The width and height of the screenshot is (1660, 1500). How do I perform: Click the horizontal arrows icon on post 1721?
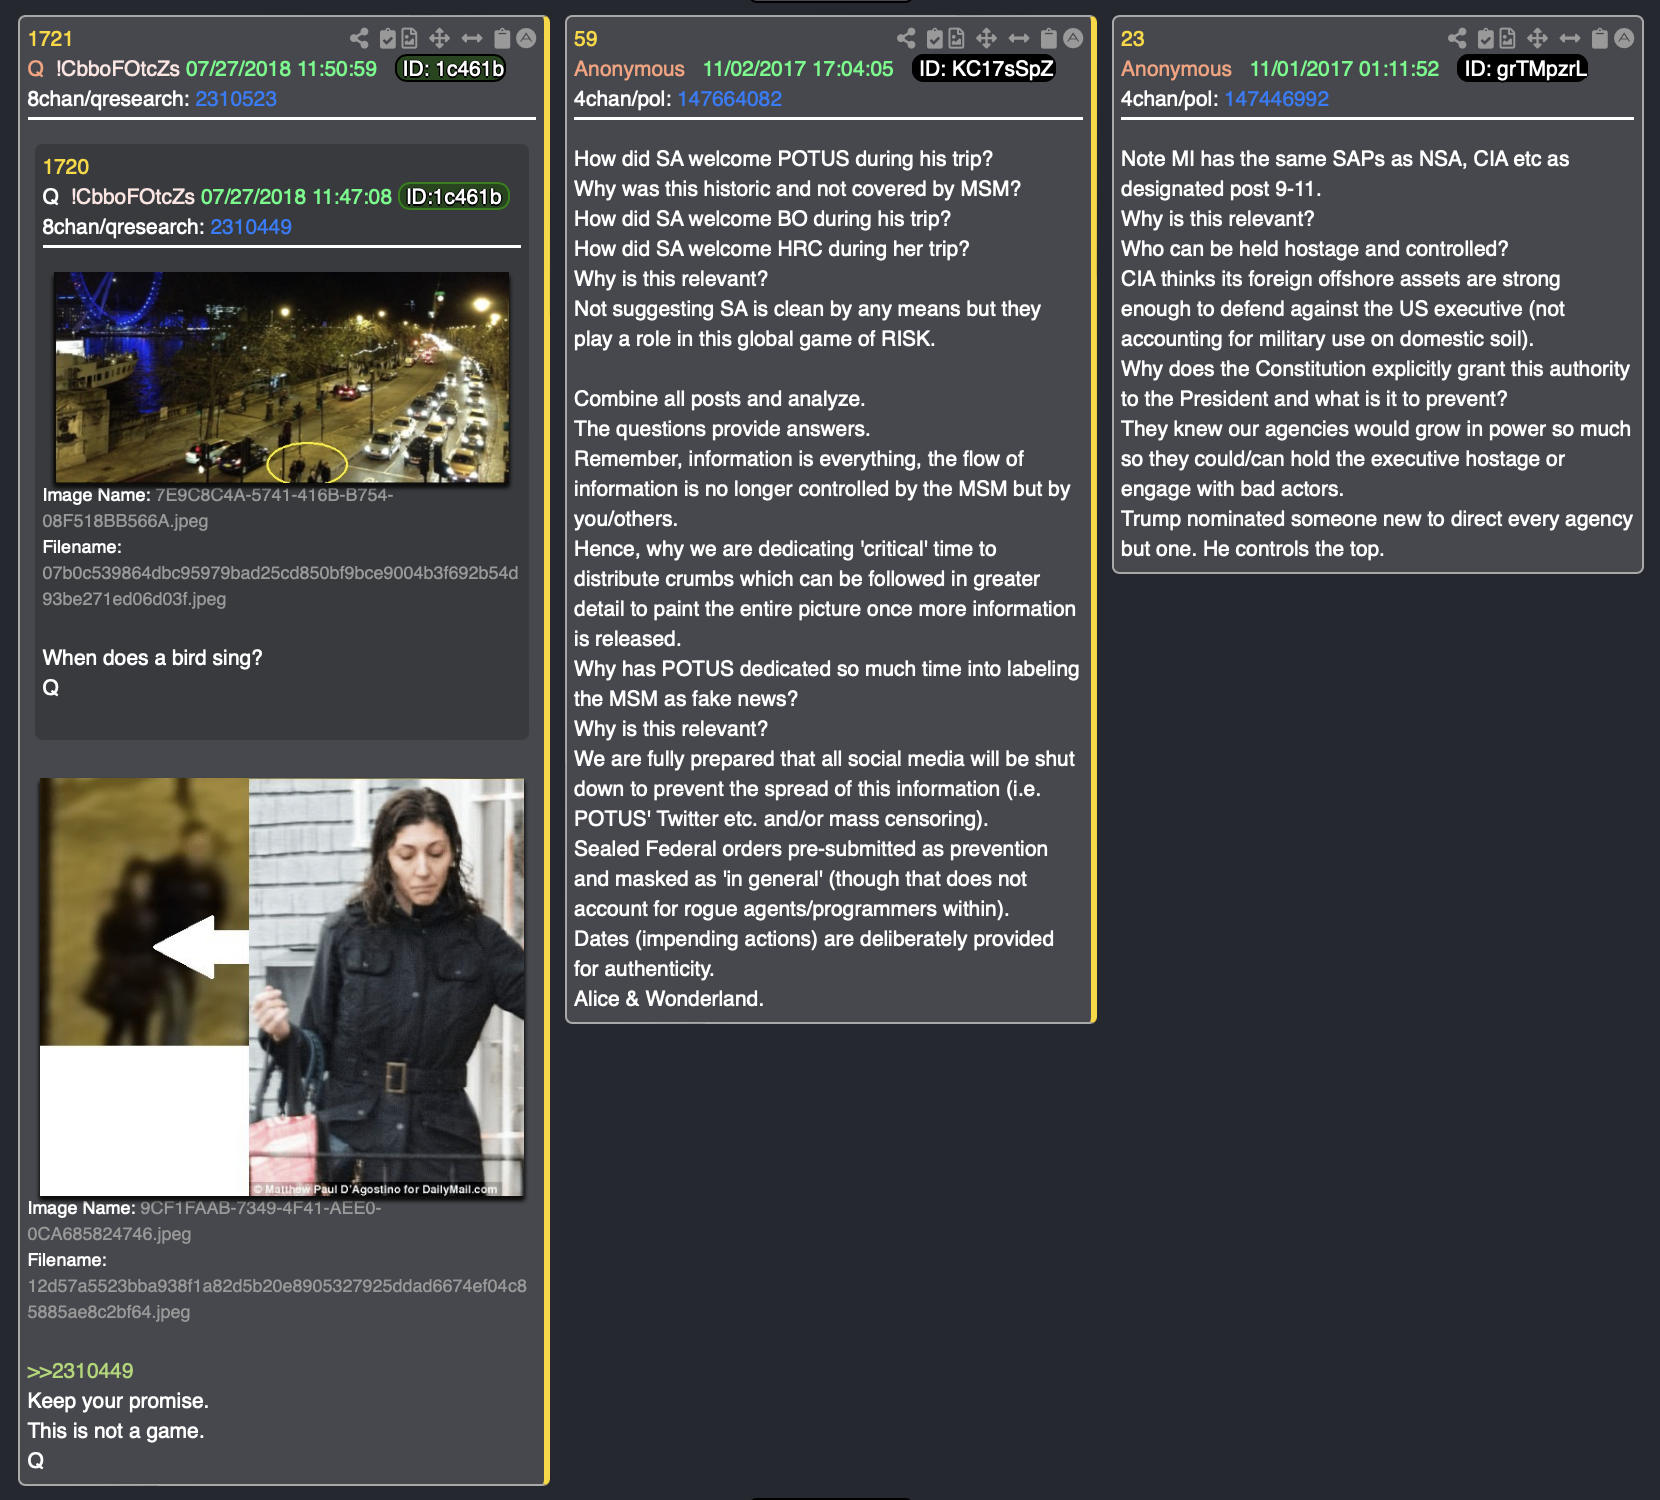(x=472, y=39)
